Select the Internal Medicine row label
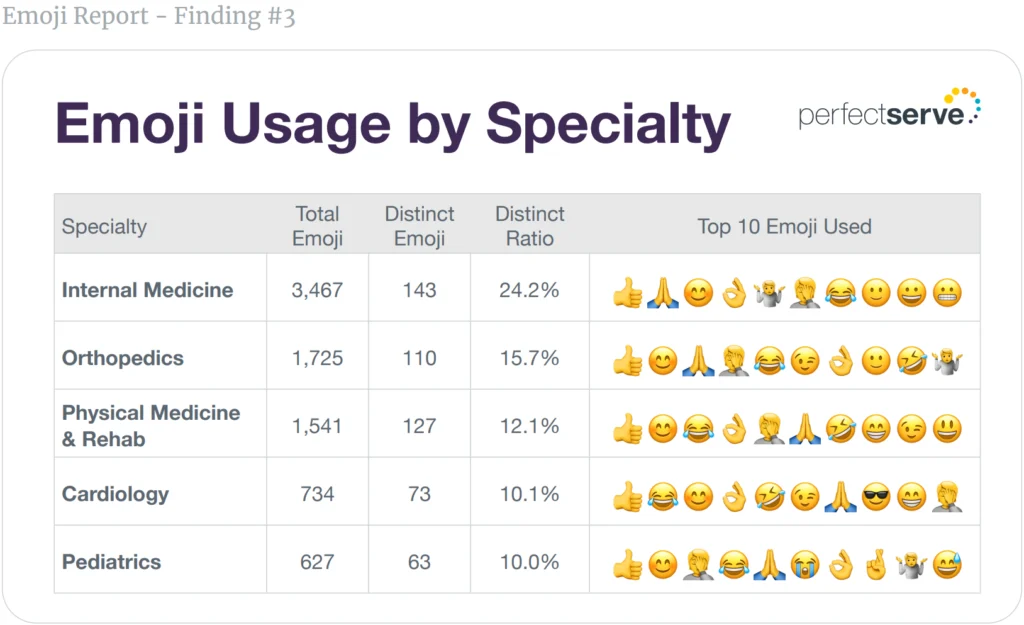The width and height of the screenshot is (1024, 625). click(x=147, y=290)
